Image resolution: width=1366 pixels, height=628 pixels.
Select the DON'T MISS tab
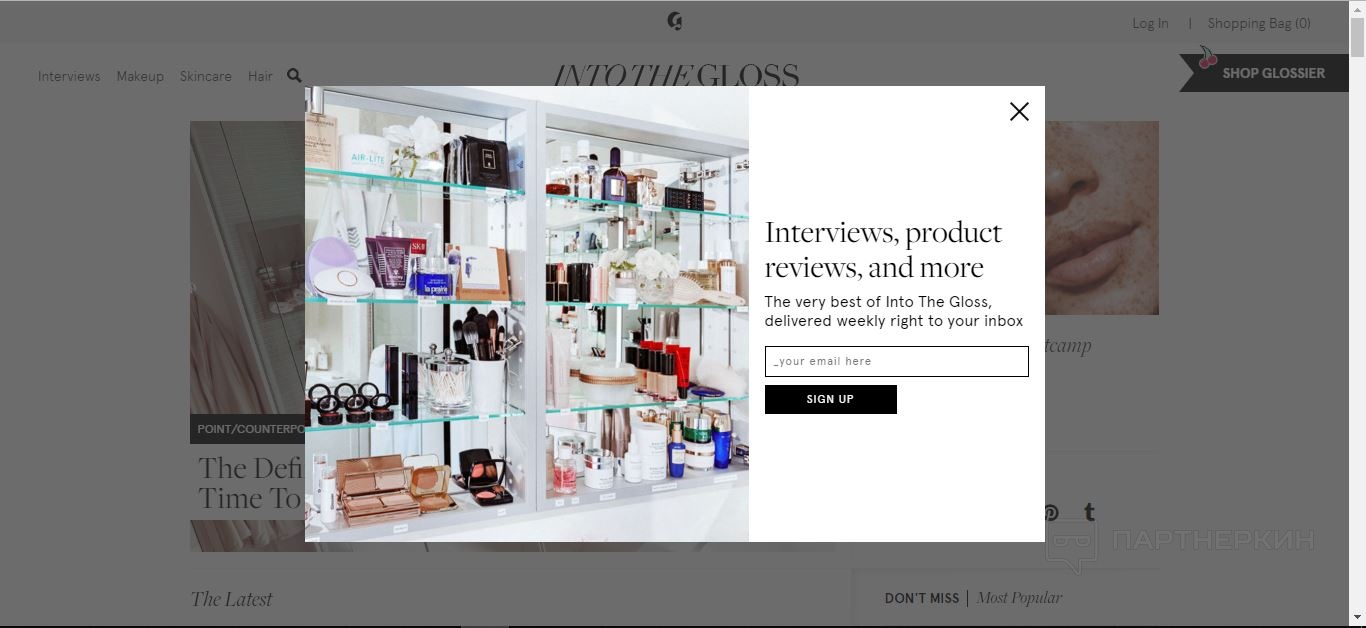click(x=922, y=598)
